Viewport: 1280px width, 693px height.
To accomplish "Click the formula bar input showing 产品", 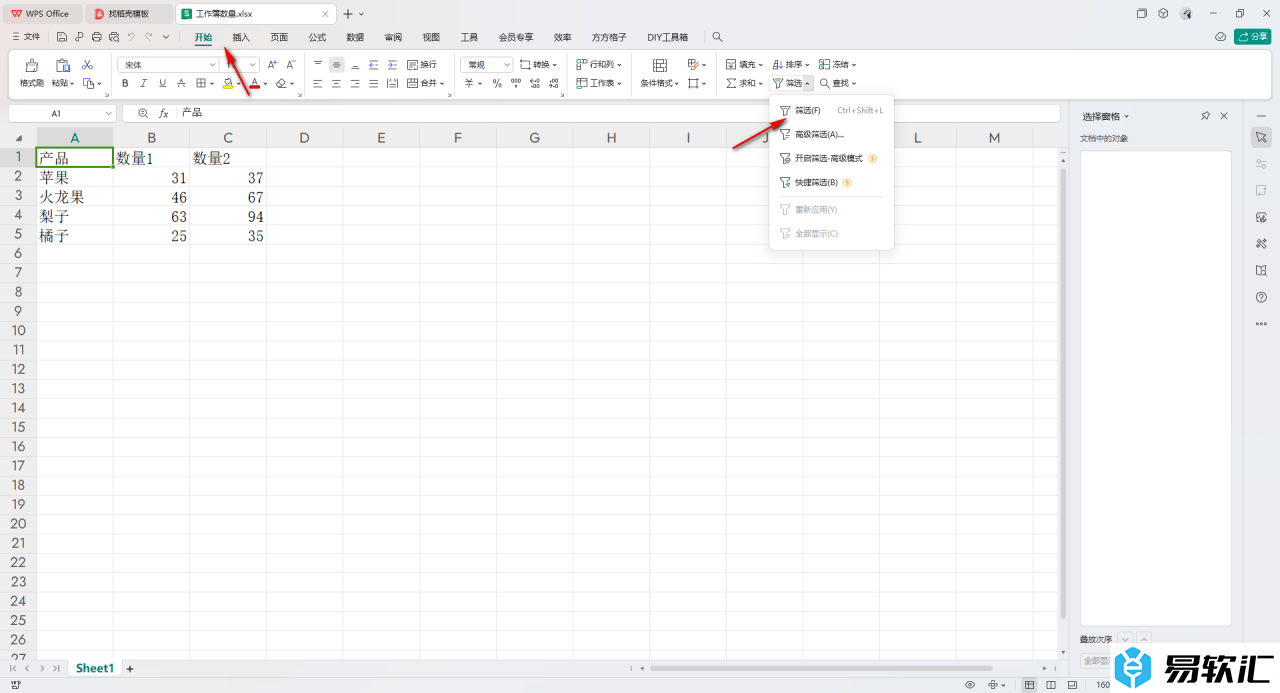I will 618,113.
